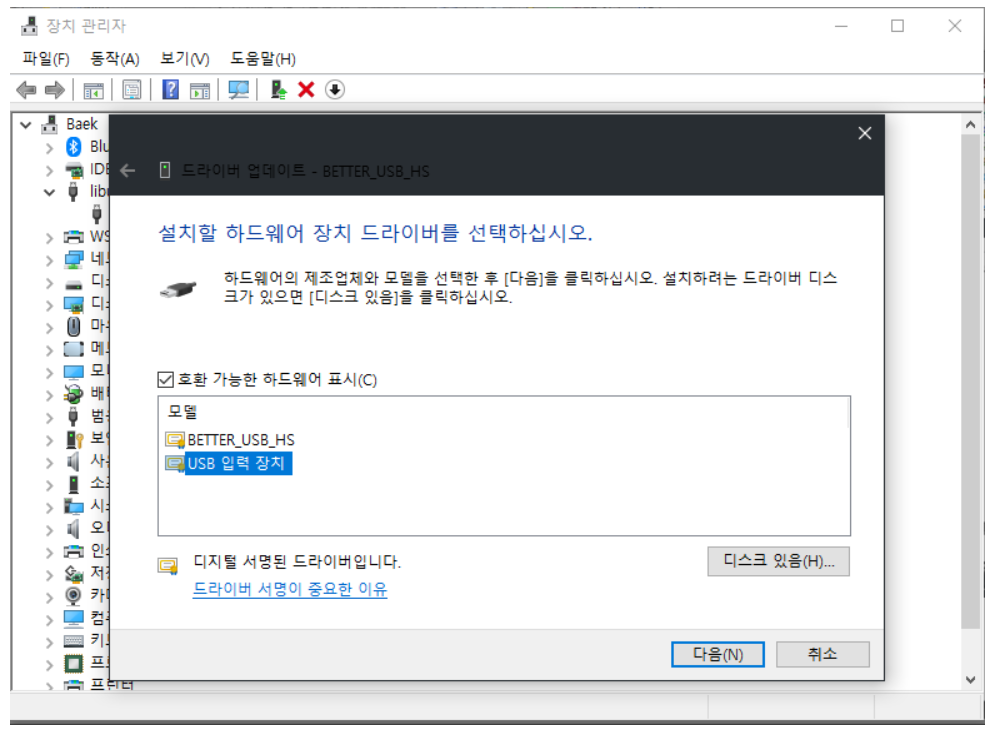Select the mouse device icon in the tree
Screen dimensions: 992x729
click(73, 327)
